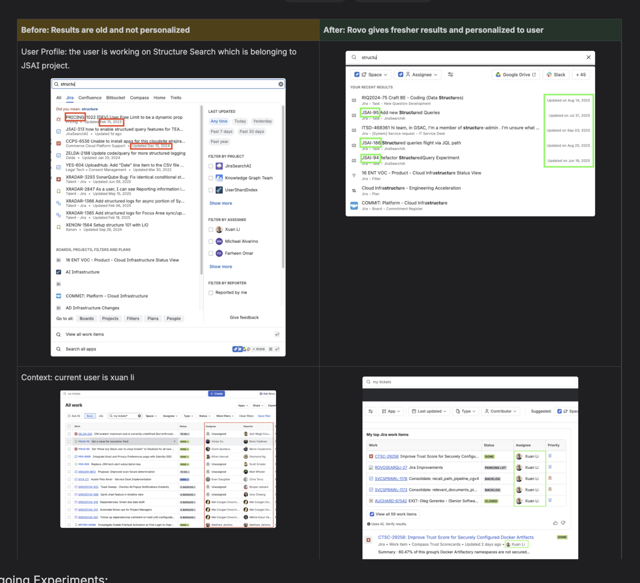Open the Space filter dropdown in Rovo search
Viewport: 640px width, 583px height.
pos(371,75)
